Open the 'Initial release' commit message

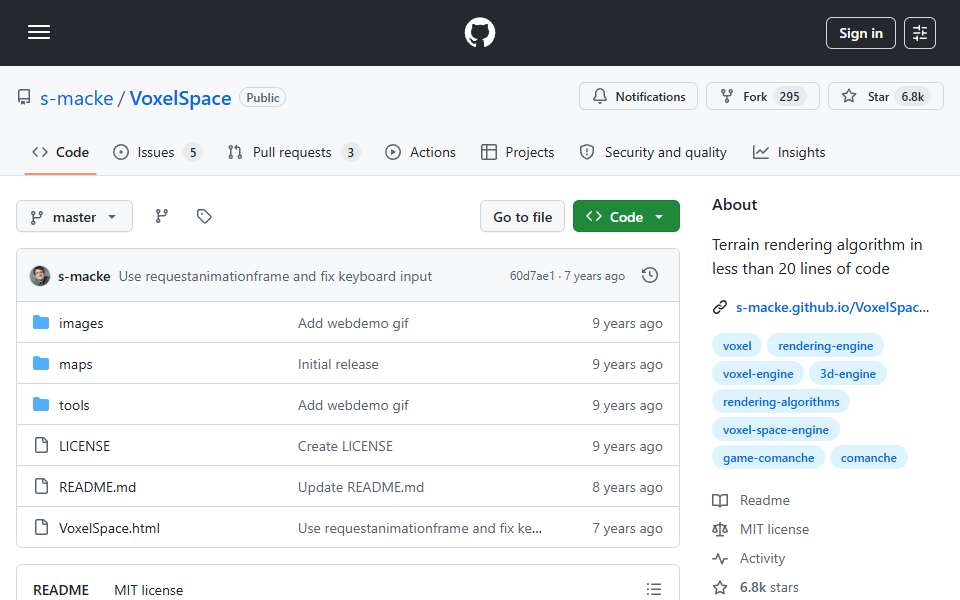[x=338, y=364]
